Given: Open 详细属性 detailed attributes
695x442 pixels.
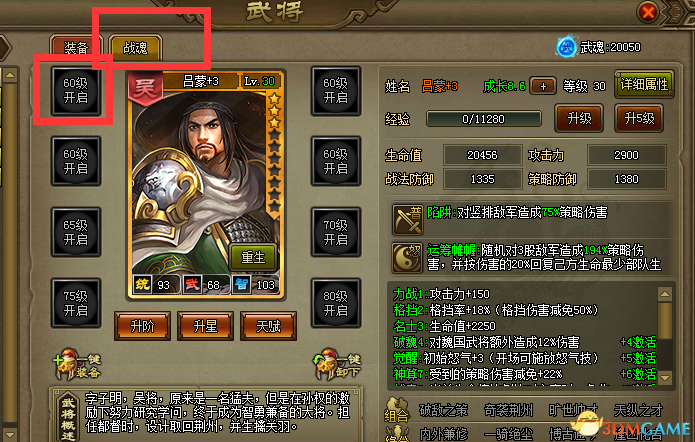Looking at the screenshot, I should [x=644, y=84].
